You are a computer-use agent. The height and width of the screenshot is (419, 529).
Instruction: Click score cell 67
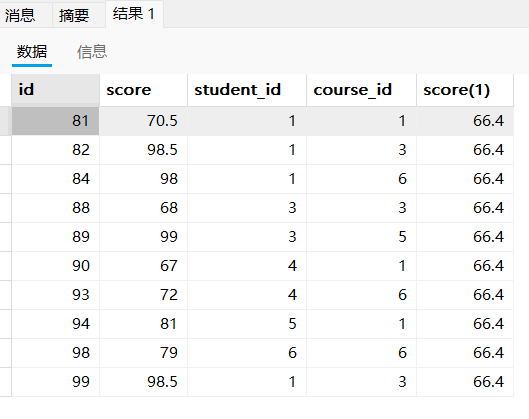tap(143, 266)
